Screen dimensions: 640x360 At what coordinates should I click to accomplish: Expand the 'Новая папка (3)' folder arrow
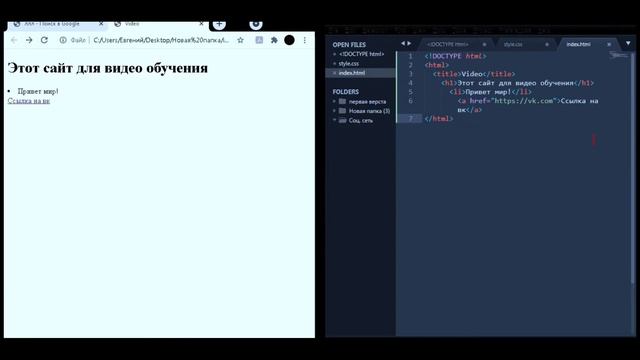334,111
